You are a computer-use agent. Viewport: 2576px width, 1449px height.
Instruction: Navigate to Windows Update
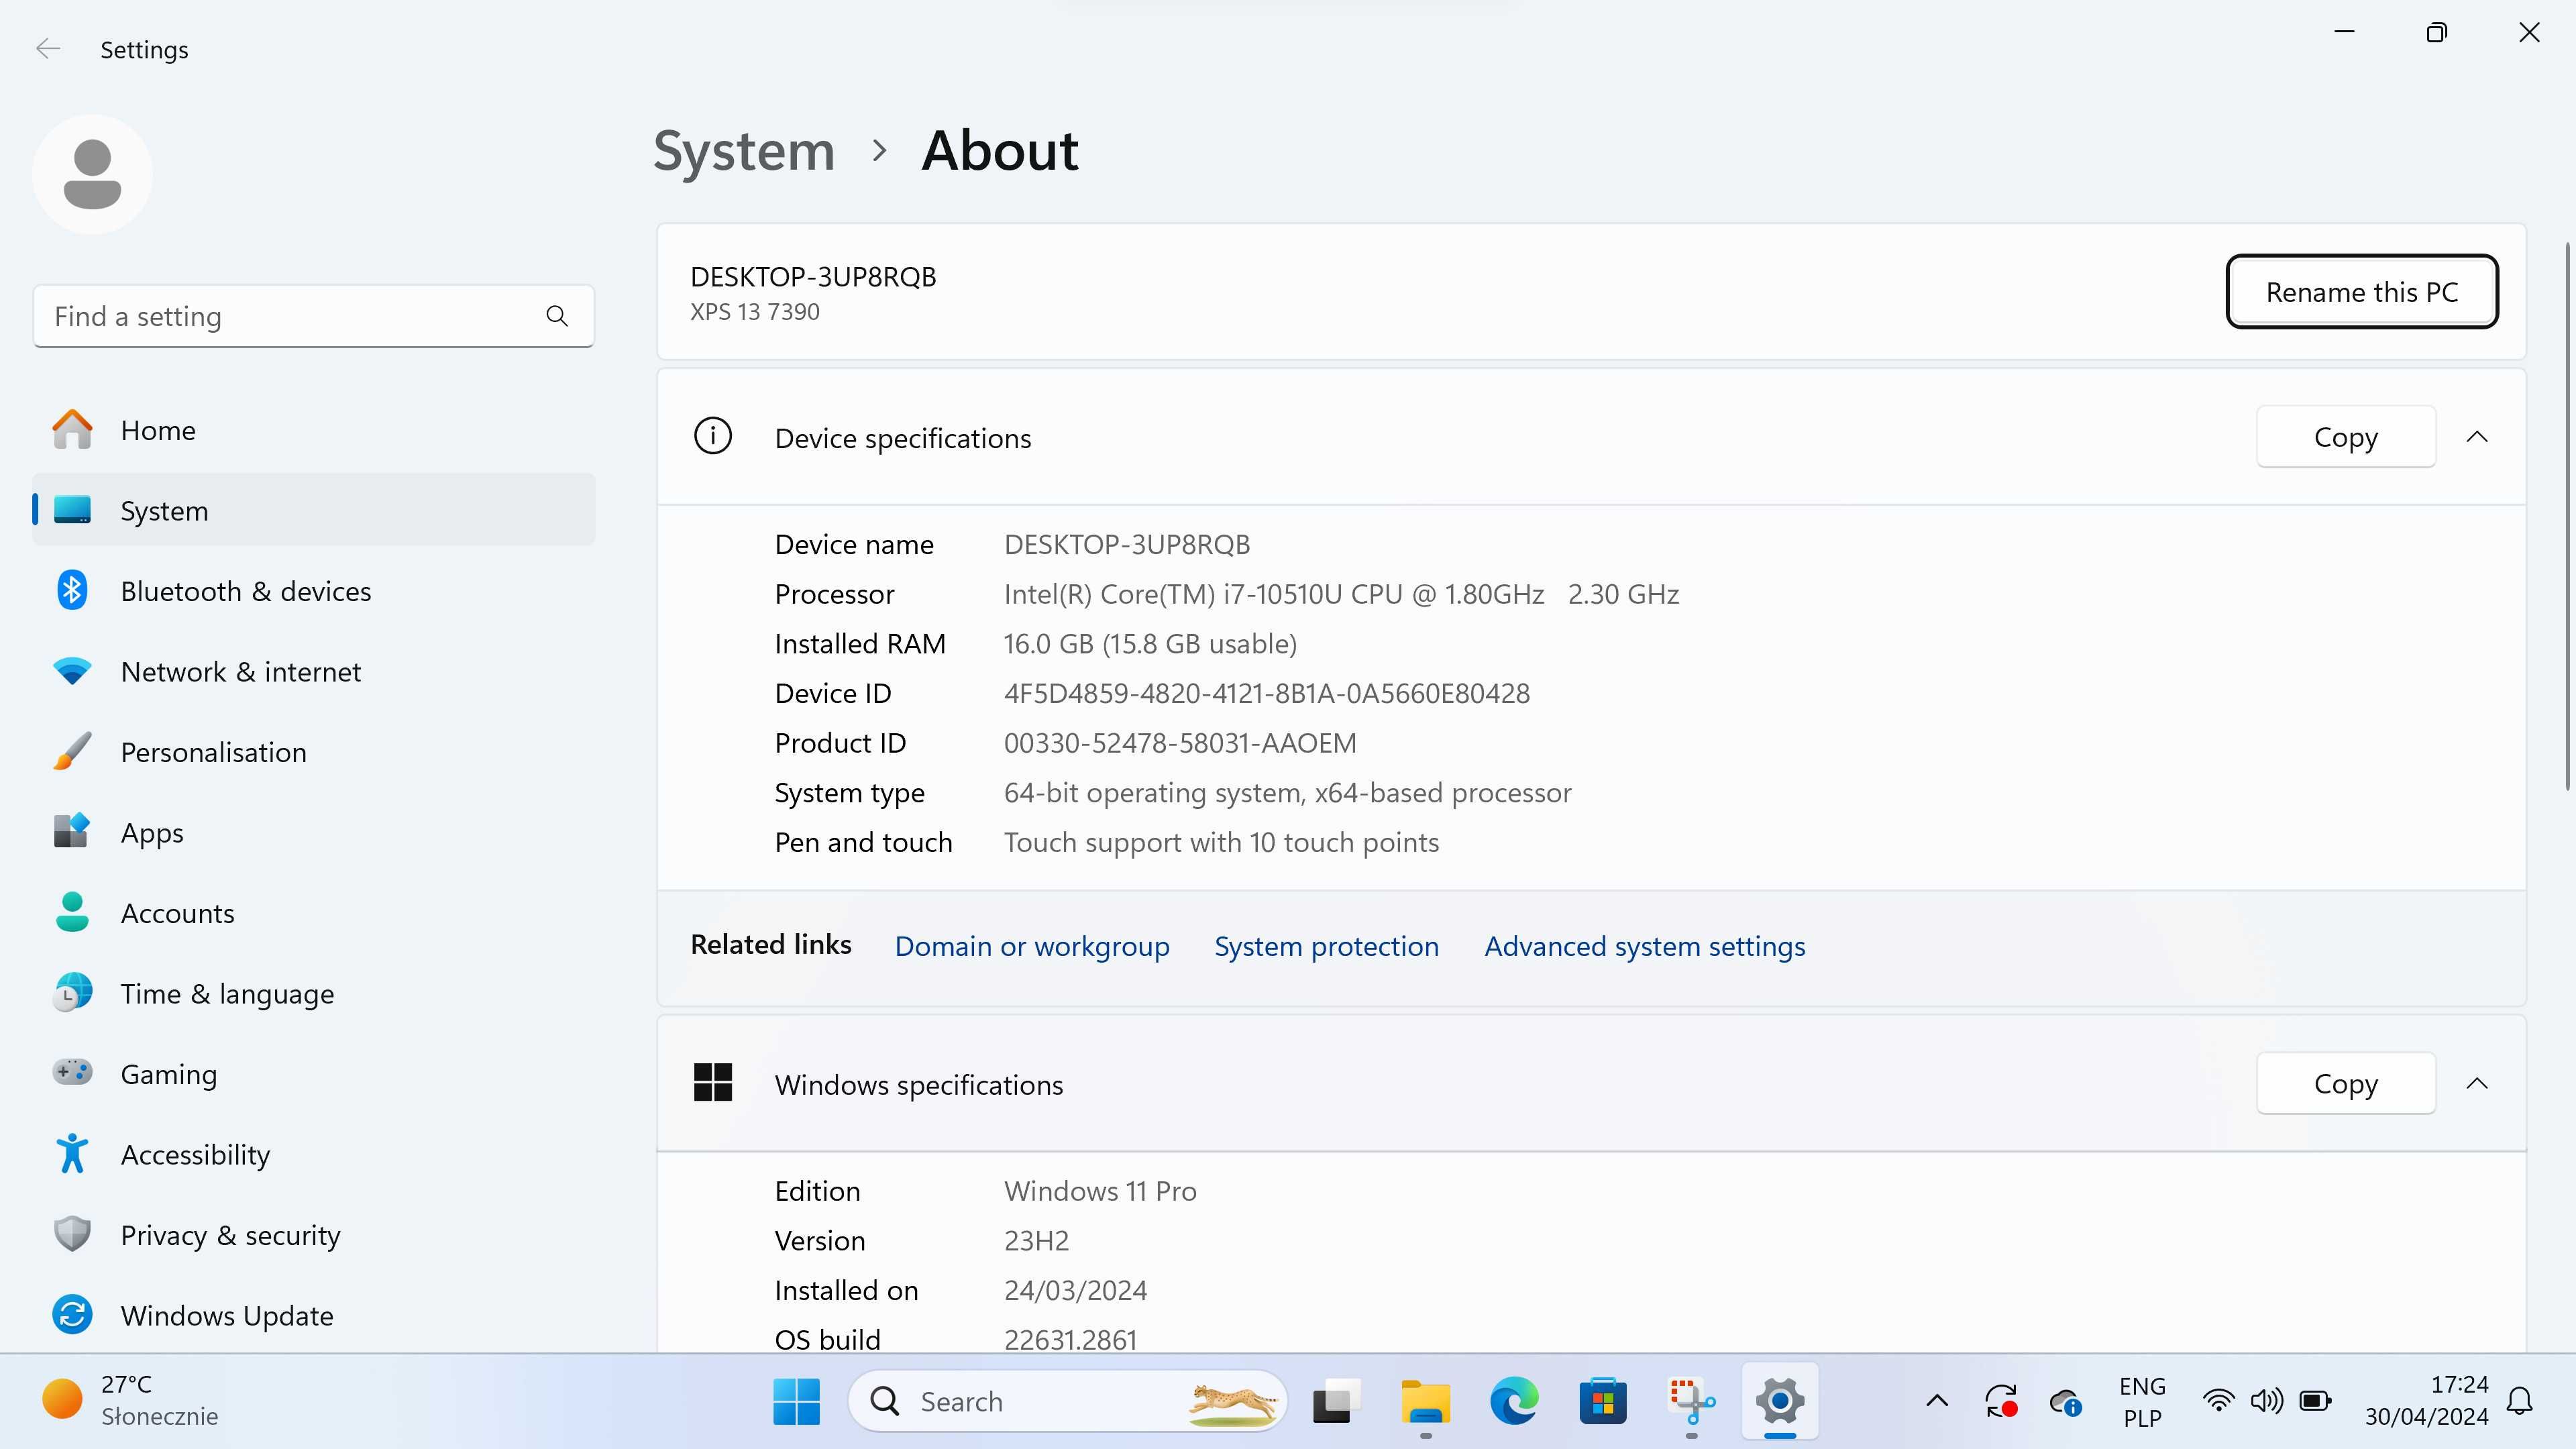point(314,1315)
